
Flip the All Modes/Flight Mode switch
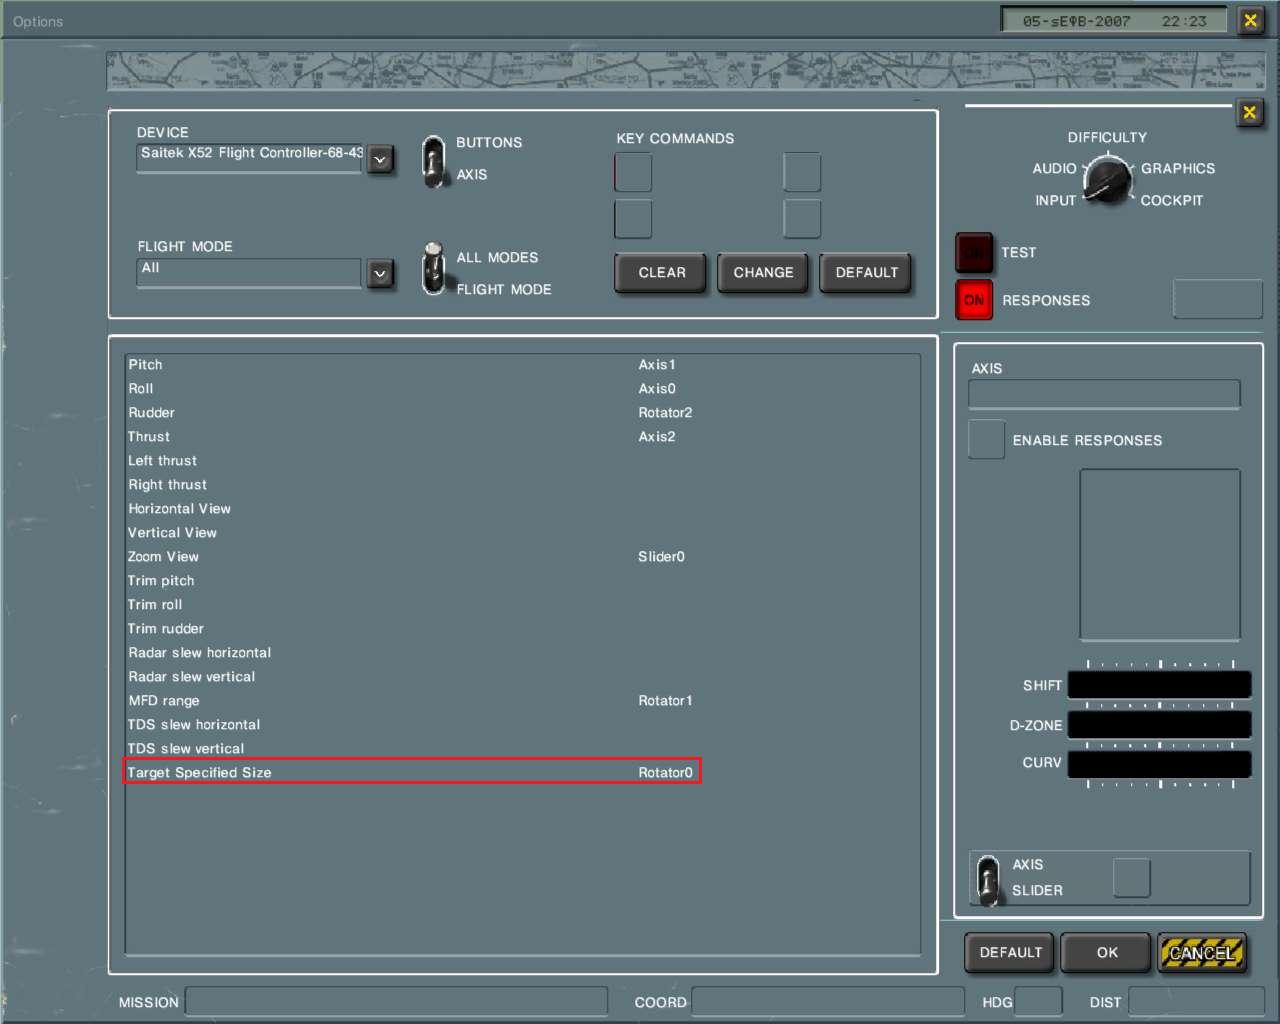tap(433, 269)
